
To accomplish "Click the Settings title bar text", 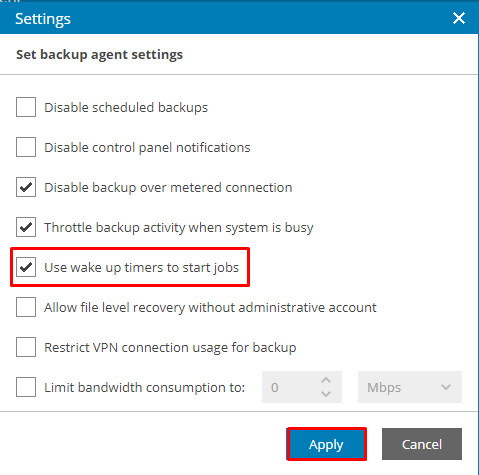I will click(x=43, y=19).
